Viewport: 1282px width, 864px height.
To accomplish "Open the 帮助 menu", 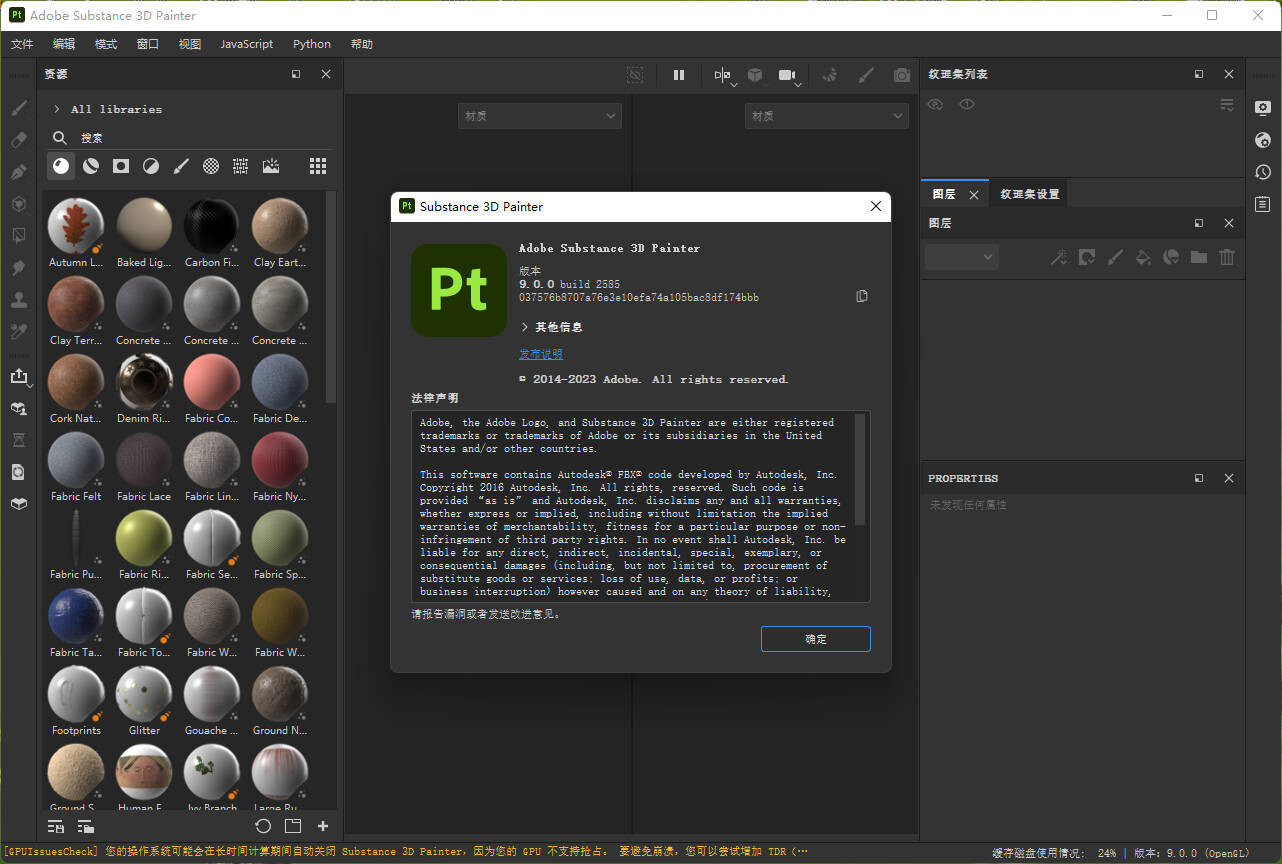I will [x=362, y=44].
